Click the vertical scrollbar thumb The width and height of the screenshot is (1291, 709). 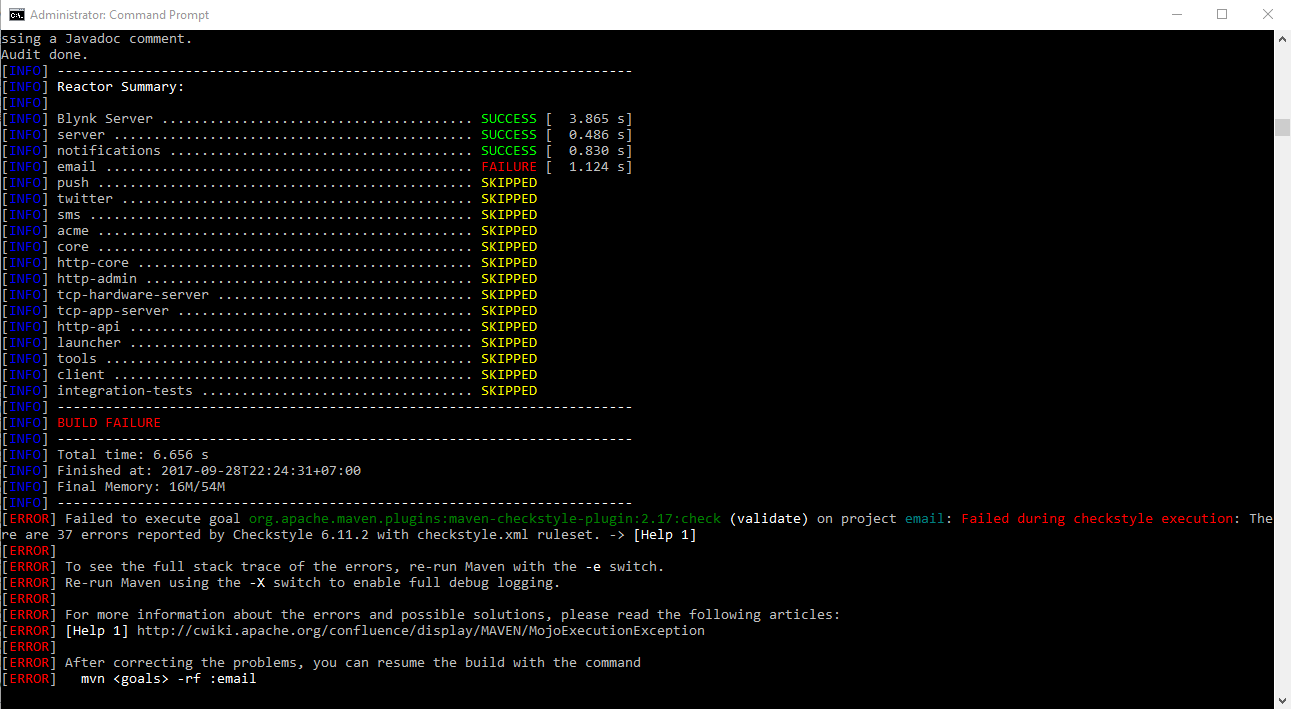click(1282, 127)
